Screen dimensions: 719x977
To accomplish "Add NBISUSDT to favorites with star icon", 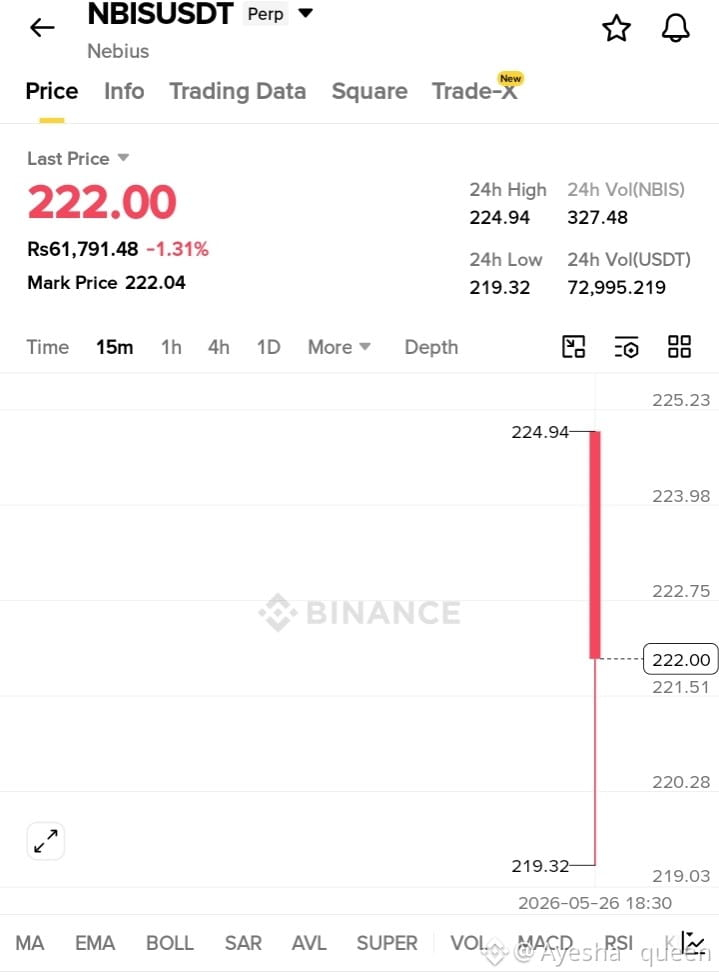I will [616, 28].
